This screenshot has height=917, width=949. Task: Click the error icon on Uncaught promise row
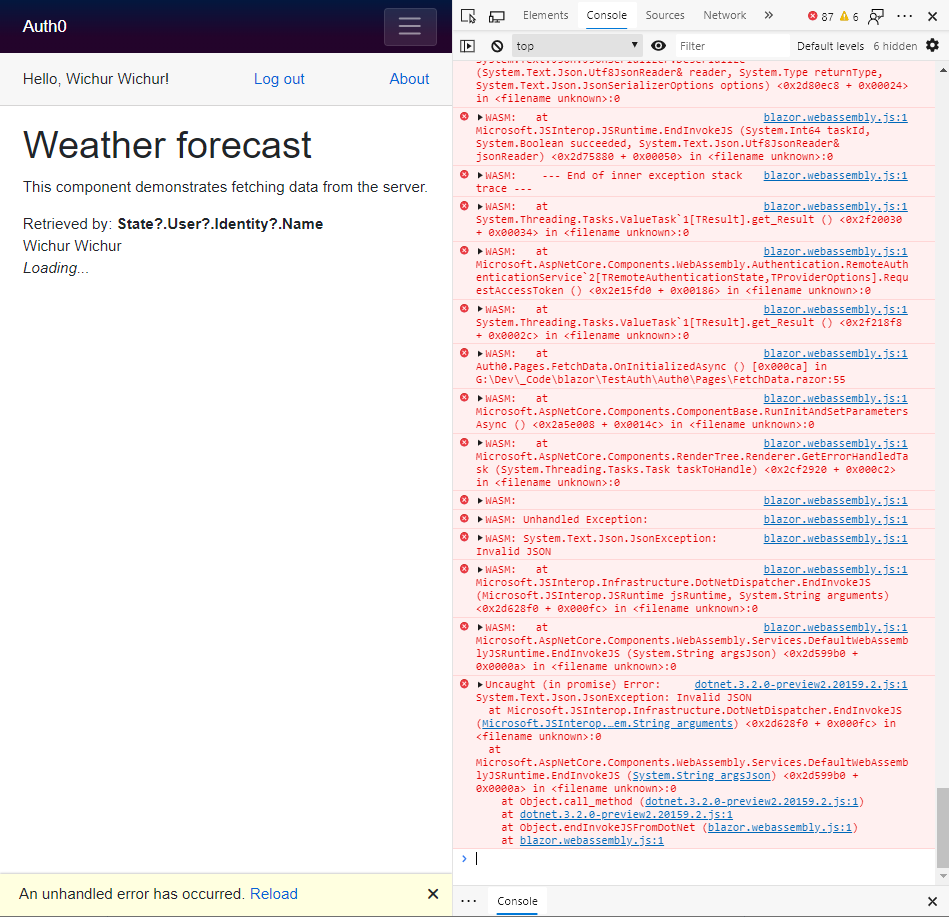click(x=464, y=684)
